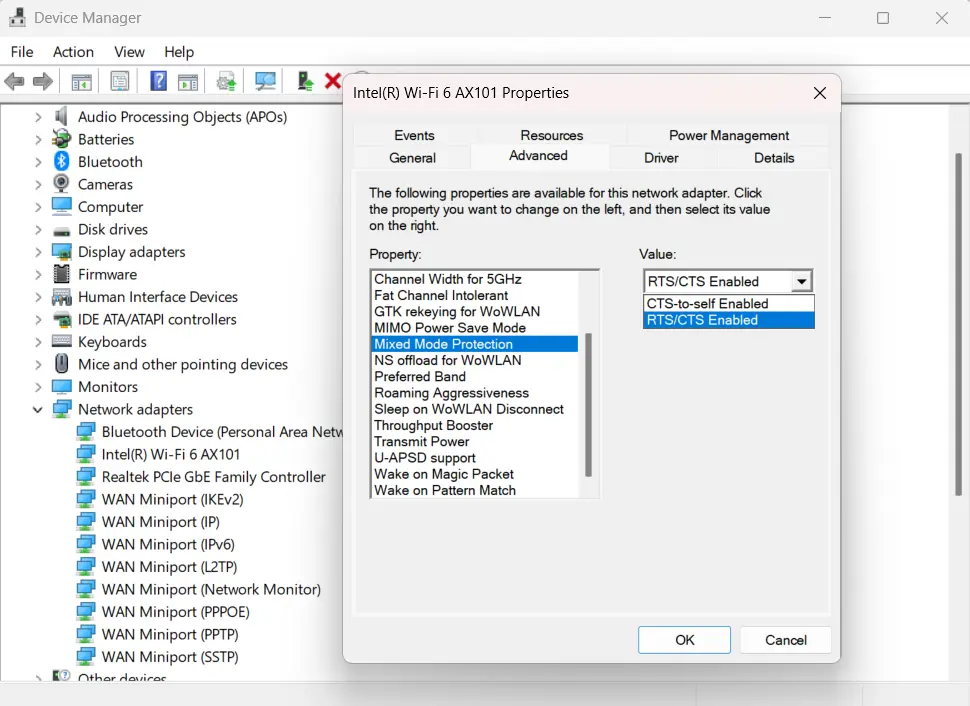The height and width of the screenshot is (706, 970).
Task: Expand the Audio Processing Objects node
Action: point(38,117)
